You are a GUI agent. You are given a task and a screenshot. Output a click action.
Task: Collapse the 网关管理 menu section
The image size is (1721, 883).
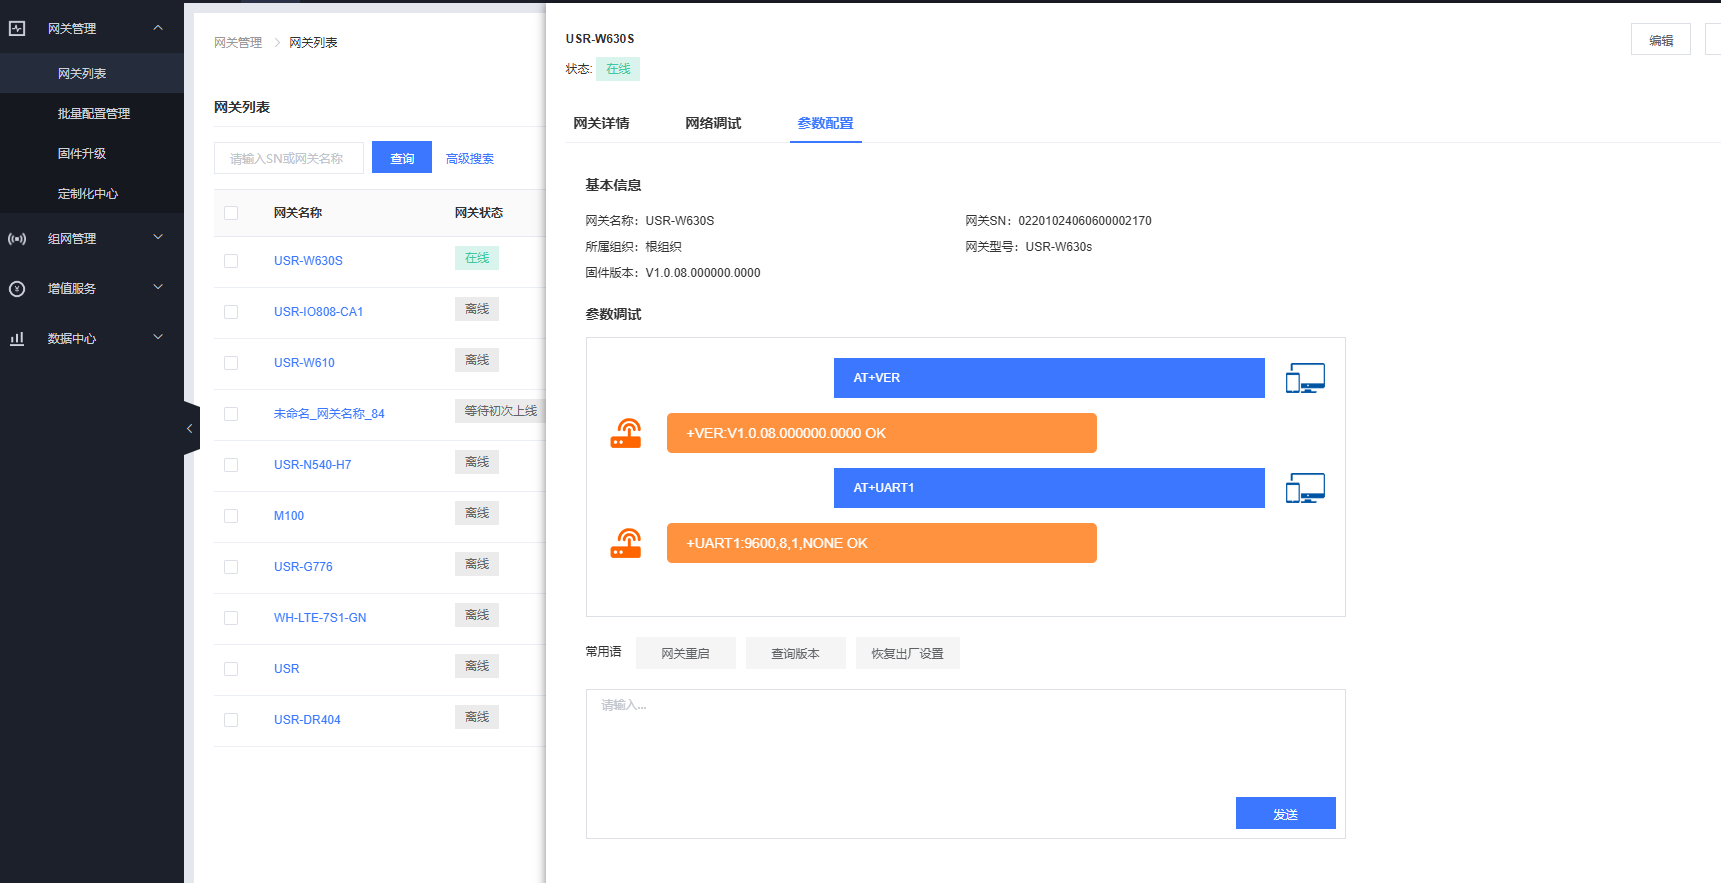[x=158, y=28]
